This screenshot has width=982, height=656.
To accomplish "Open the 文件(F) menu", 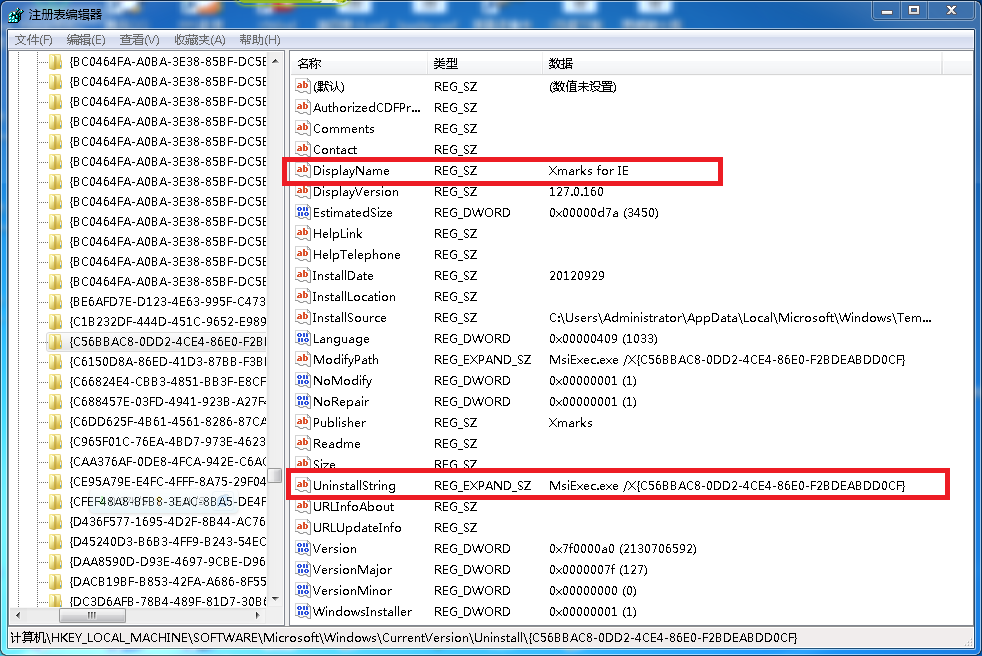I will tap(33, 40).
